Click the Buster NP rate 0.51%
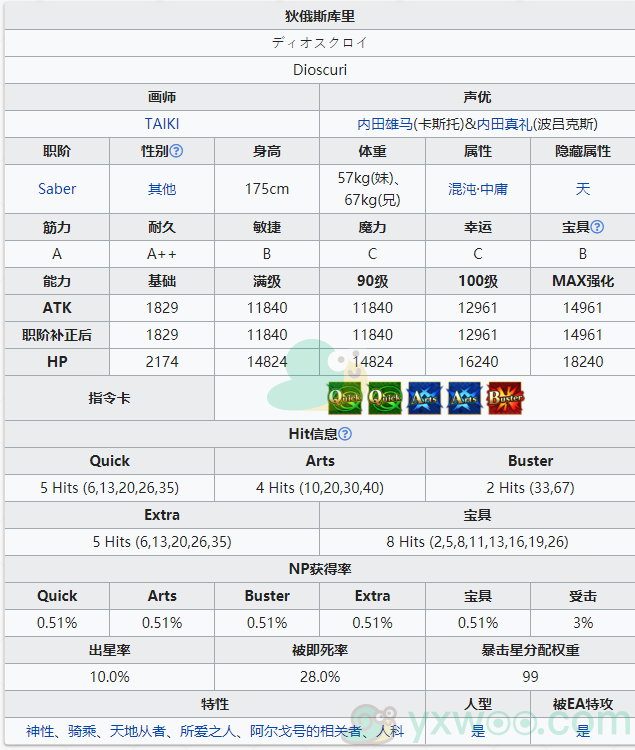 click(267, 623)
